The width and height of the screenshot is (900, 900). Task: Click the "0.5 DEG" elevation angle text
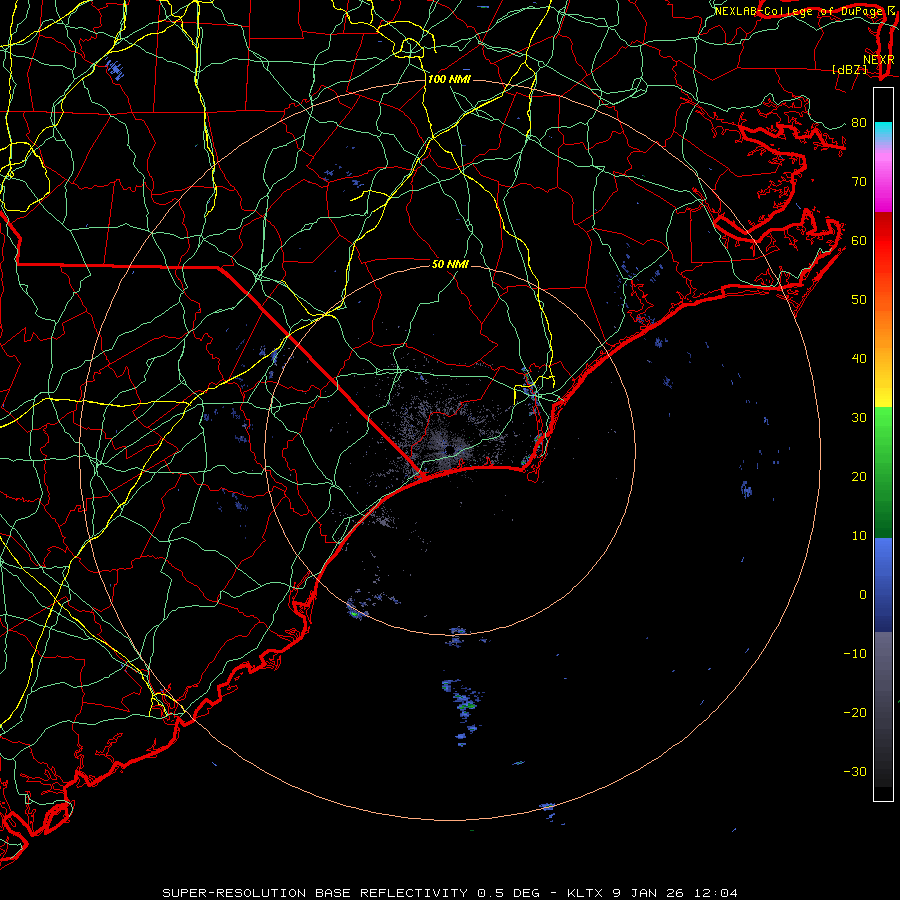(509, 893)
